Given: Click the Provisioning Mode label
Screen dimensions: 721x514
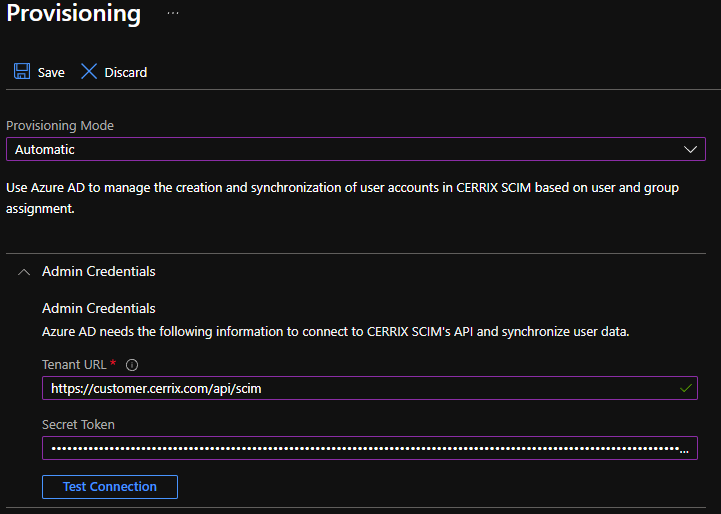Looking at the screenshot, I should tap(60, 126).
